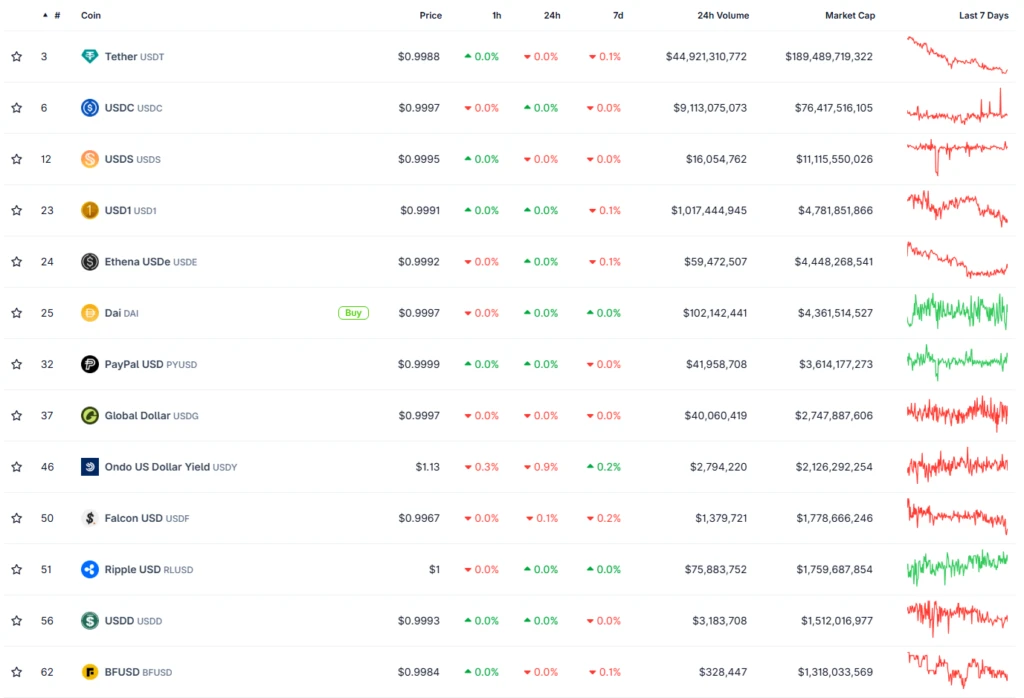Open the Ethena USDe coin link

click(151, 262)
